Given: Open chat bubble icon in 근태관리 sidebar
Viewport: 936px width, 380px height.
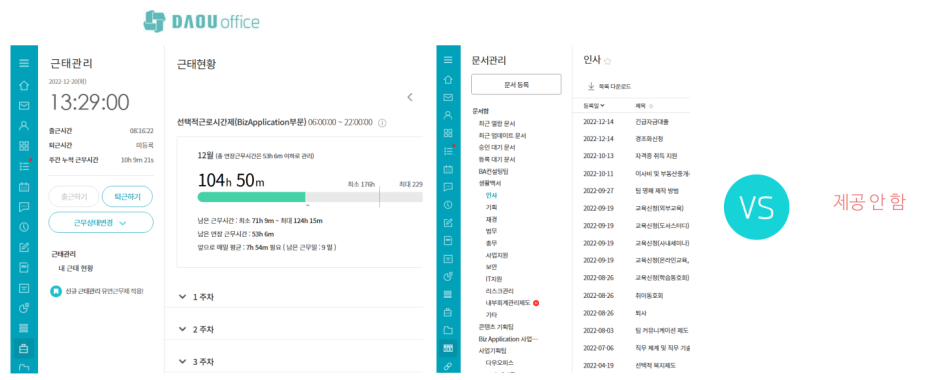Looking at the screenshot, I should pos(24,207).
